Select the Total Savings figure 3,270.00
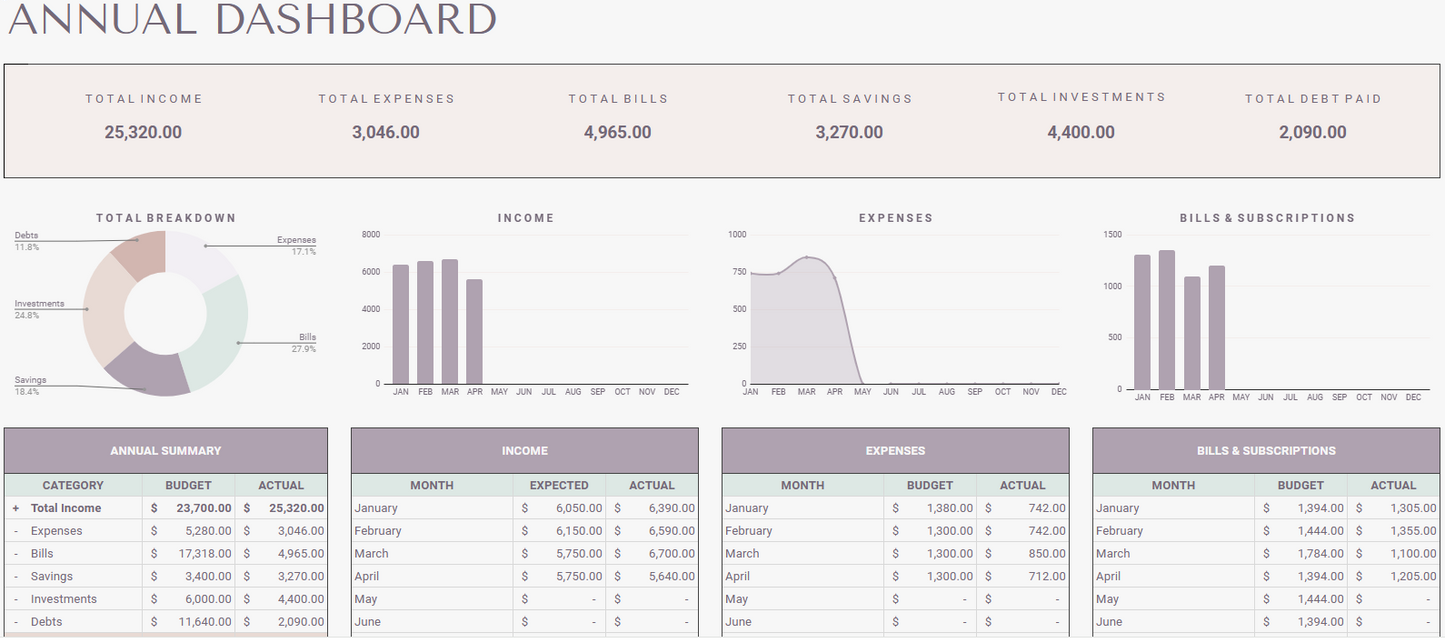 pos(849,132)
